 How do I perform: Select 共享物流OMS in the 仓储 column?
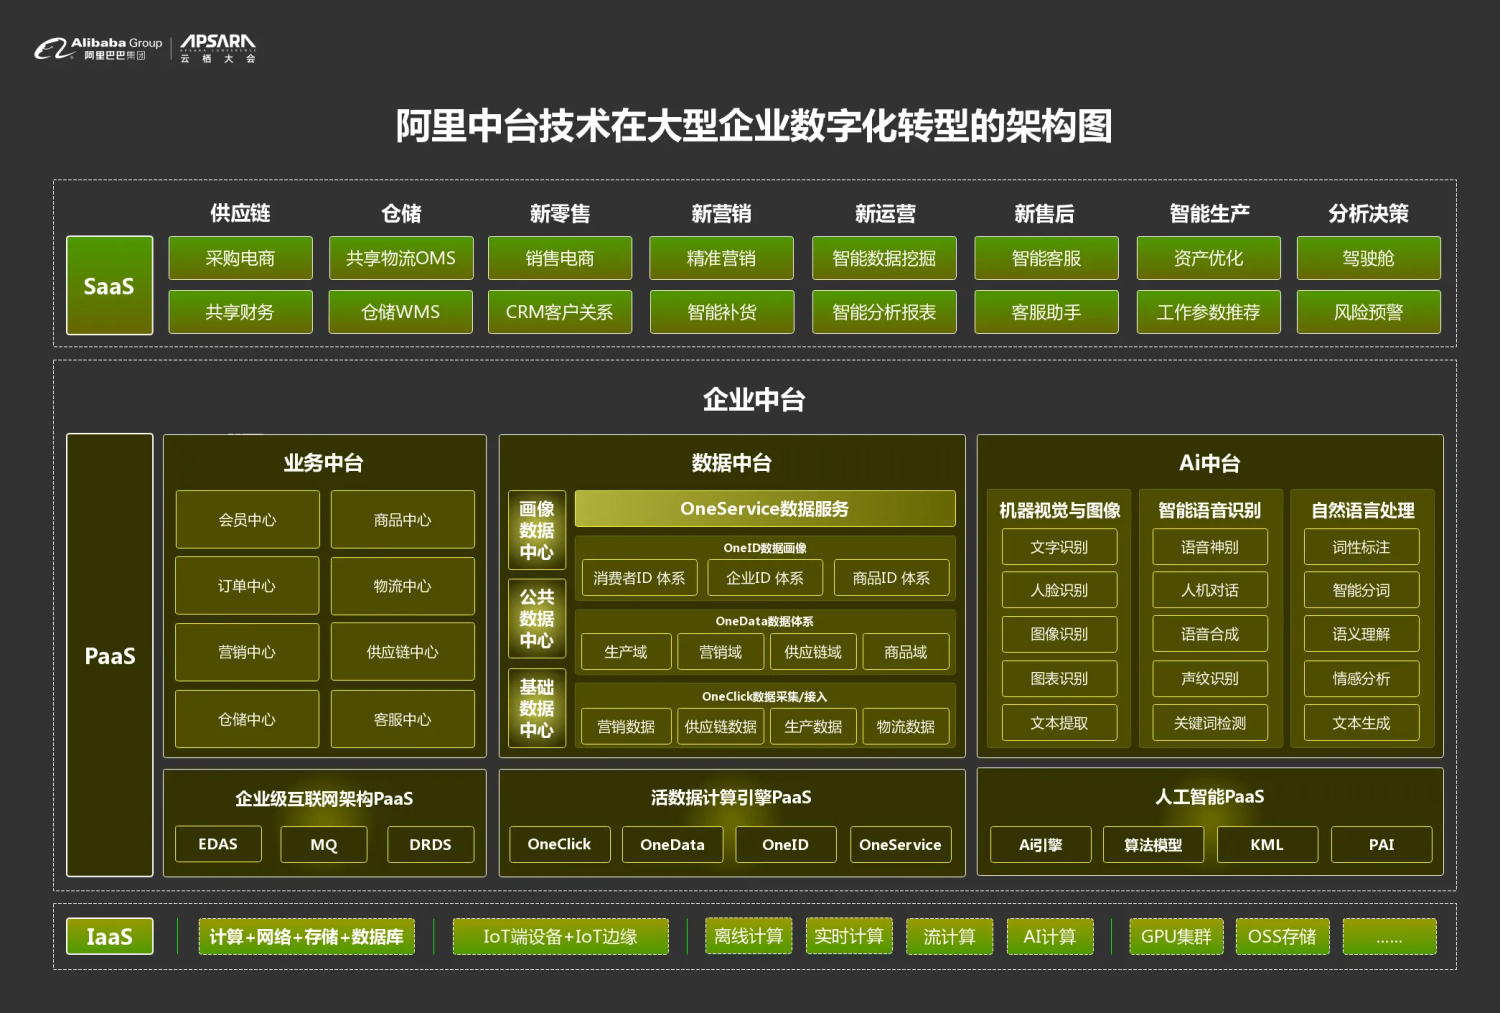[400, 258]
